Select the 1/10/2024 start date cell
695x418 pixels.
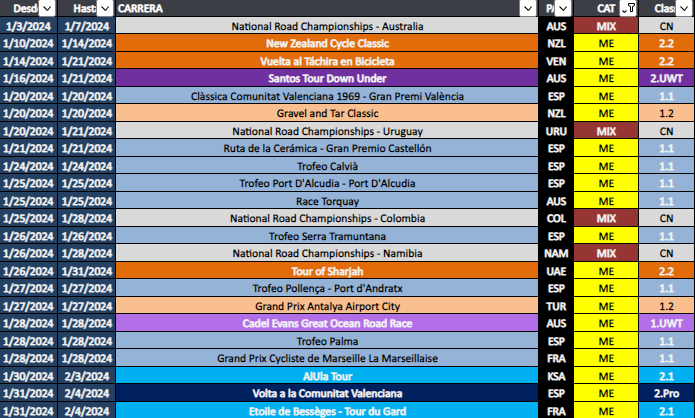(x=28, y=43)
